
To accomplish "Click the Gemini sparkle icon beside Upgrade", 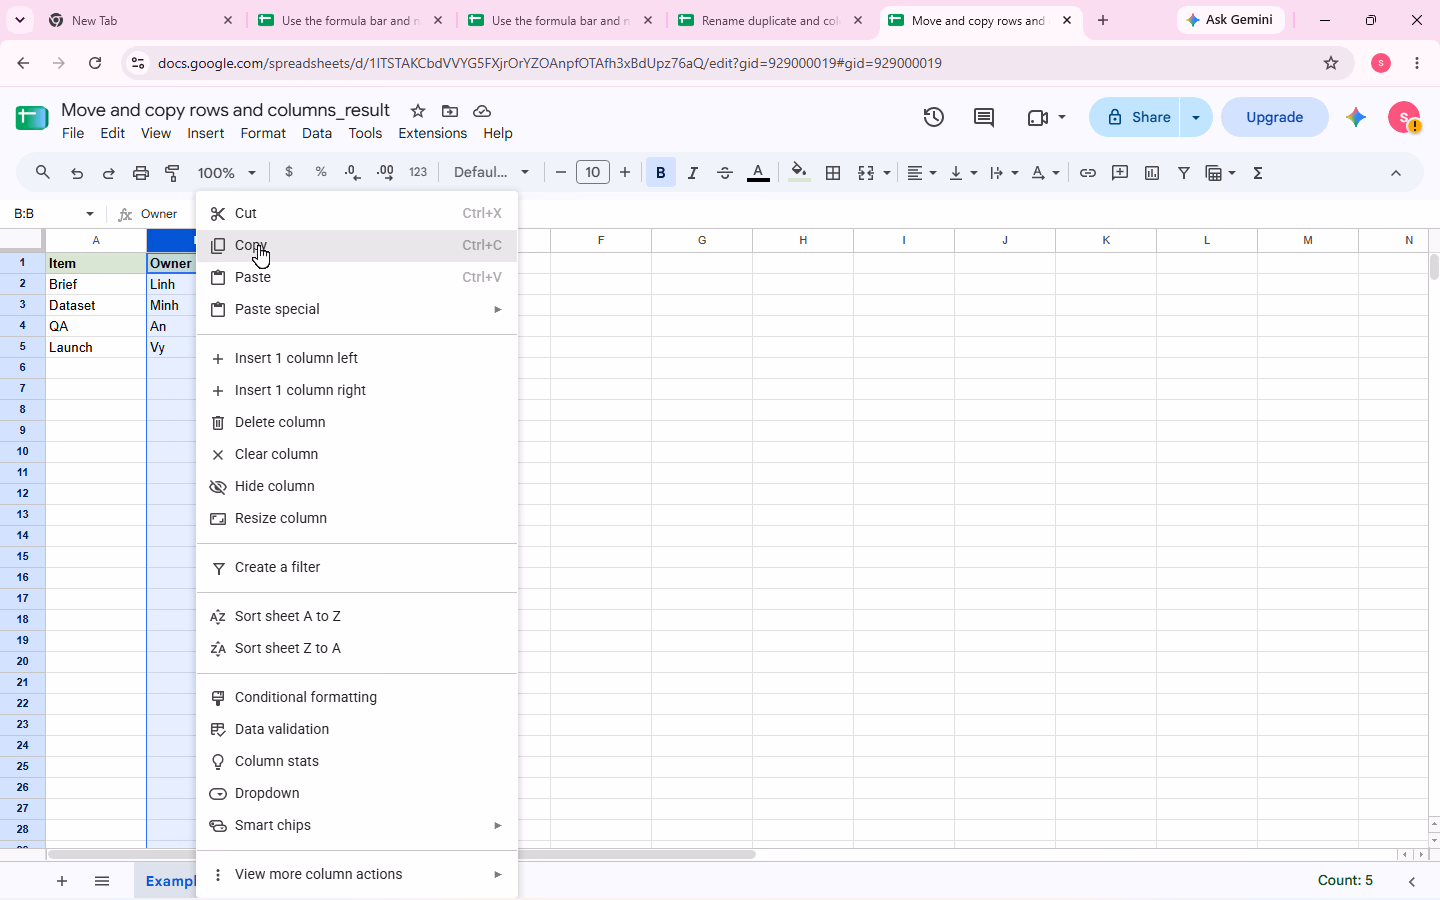I will 1356,117.
